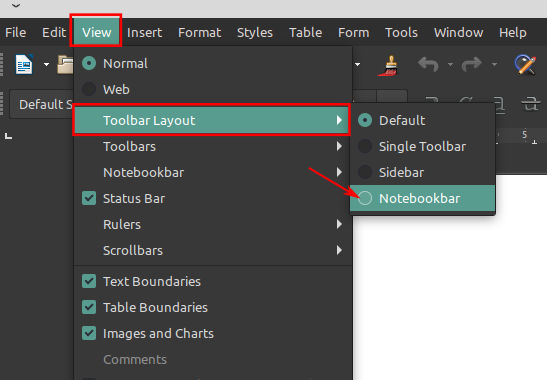Open the Insert menu
The height and width of the screenshot is (380, 547).
tap(144, 32)
